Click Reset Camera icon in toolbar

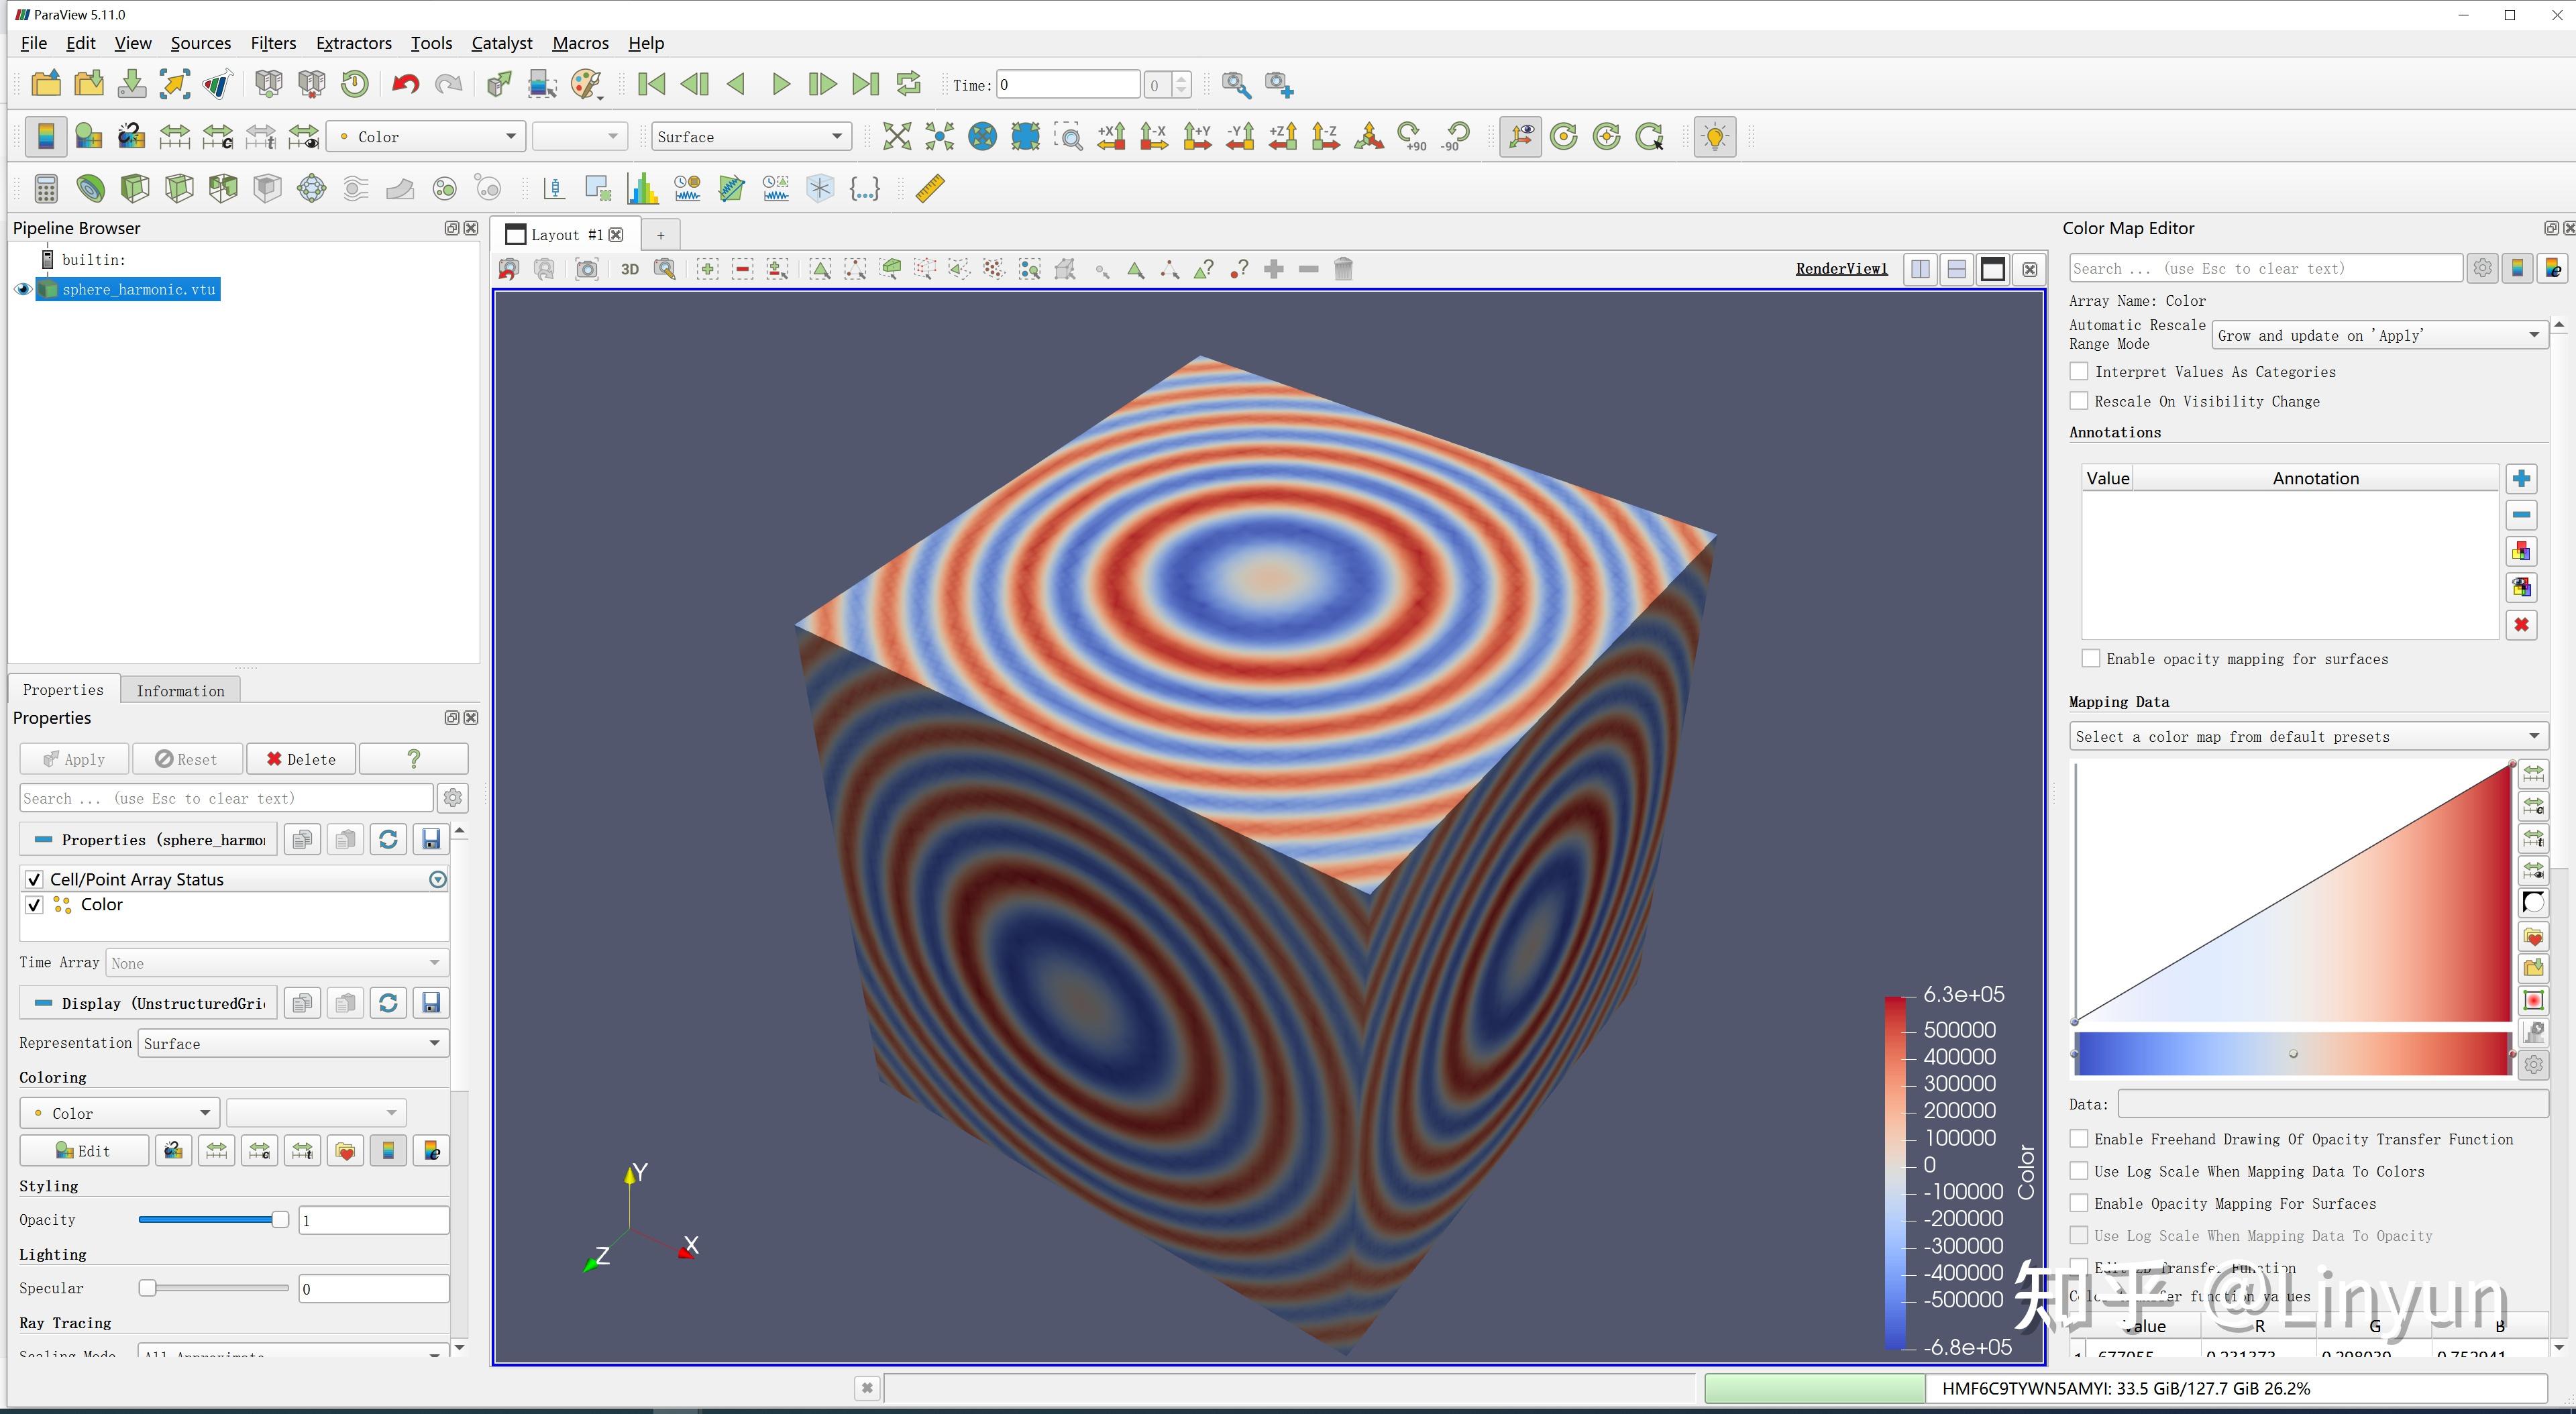(x=897, y=137)
